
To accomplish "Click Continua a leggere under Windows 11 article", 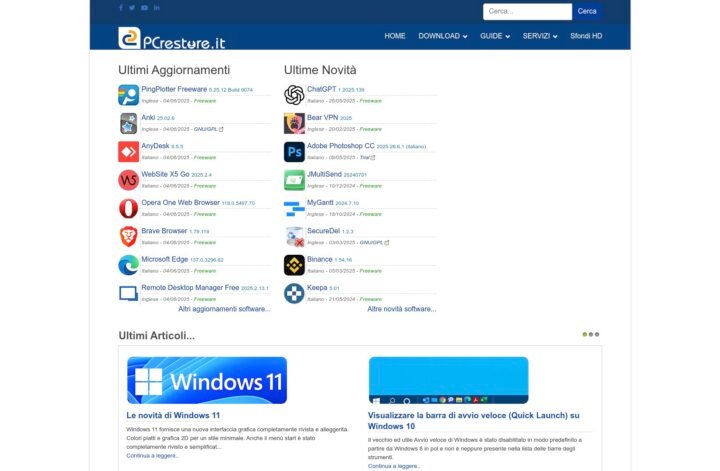I will [x=152, y=455].
